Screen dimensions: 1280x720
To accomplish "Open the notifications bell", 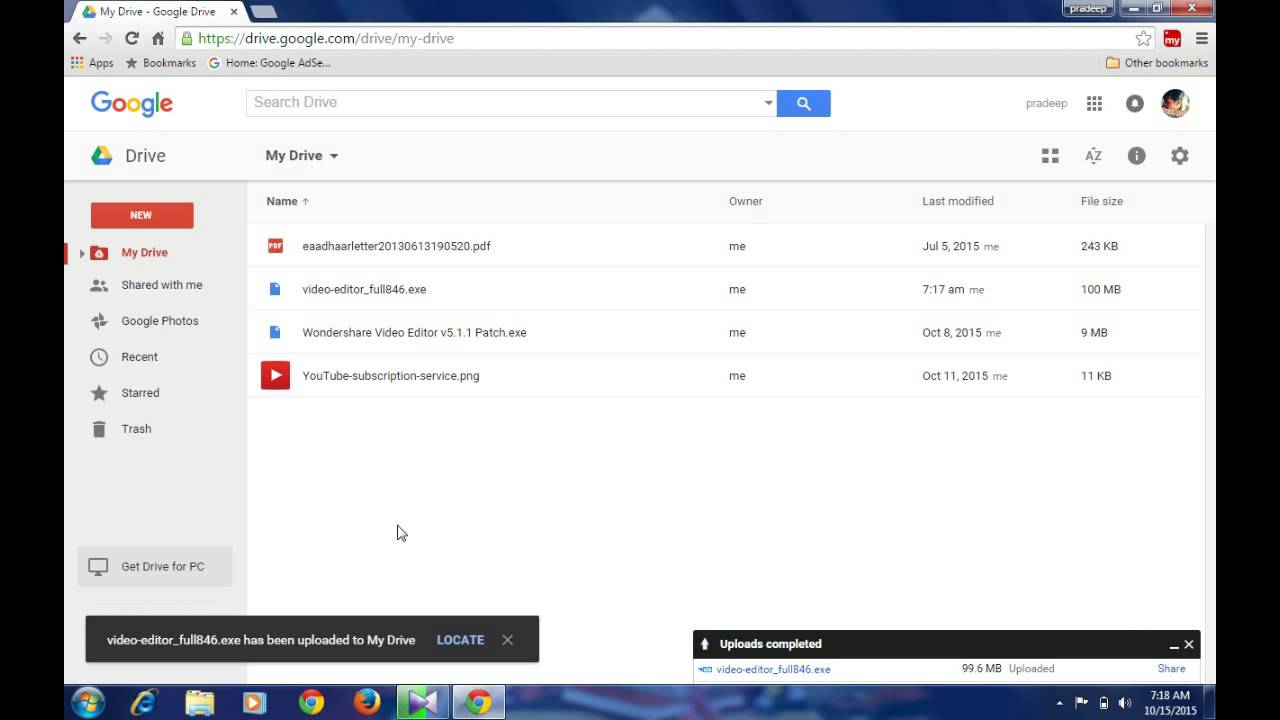I will click(1134, 103).
